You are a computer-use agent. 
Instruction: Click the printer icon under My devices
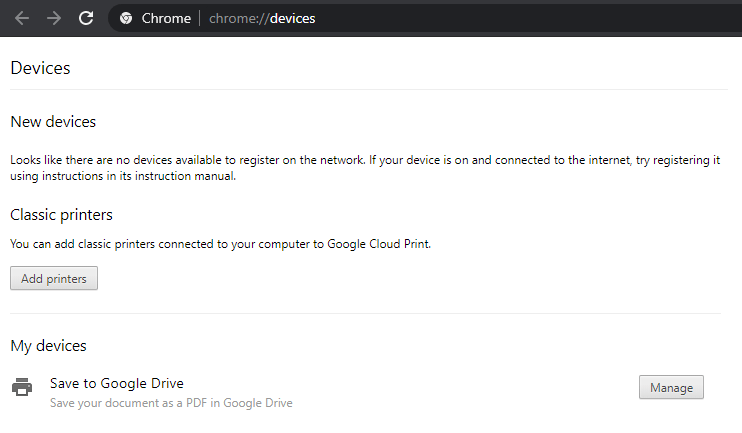(21, 387)
